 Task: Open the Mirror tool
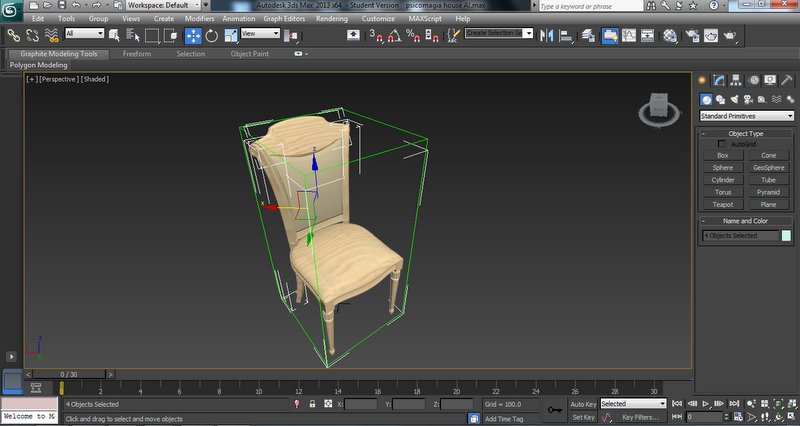[547, 35]
